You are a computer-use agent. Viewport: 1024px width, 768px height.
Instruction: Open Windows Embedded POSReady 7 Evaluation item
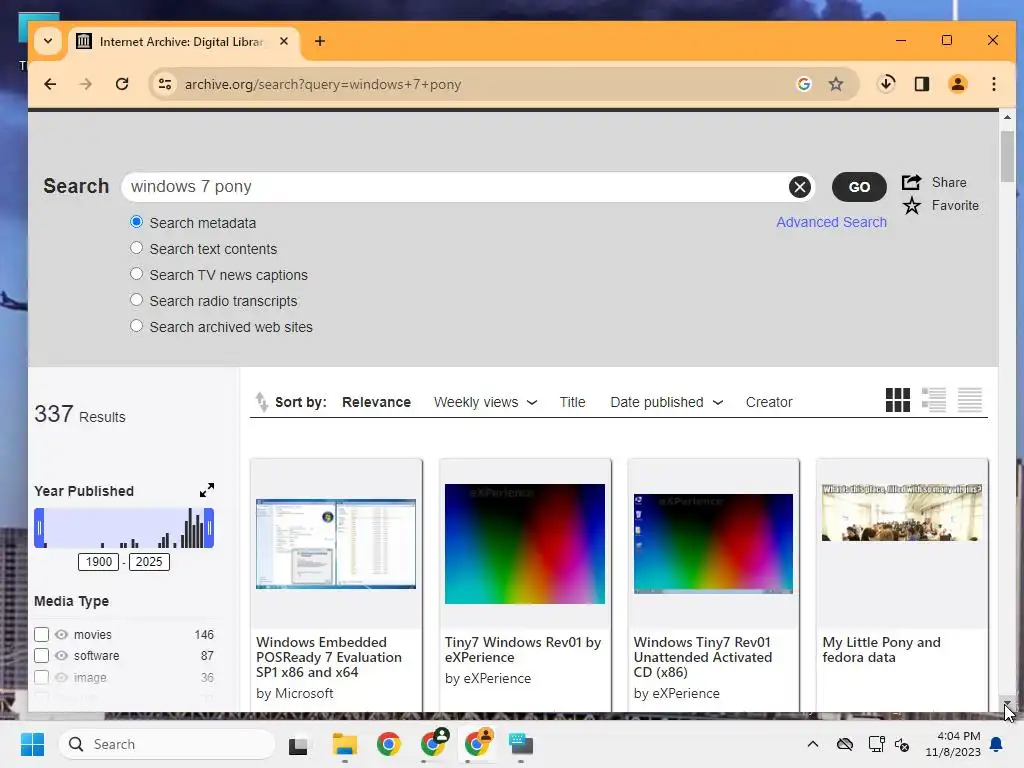(x=328, y=657)
